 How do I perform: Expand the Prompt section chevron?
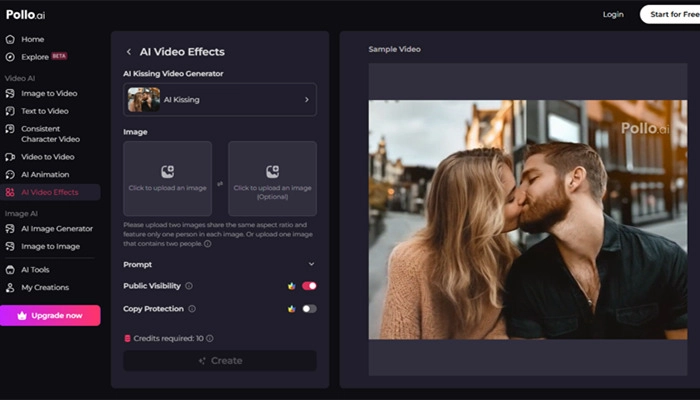[x=311, y=264]
